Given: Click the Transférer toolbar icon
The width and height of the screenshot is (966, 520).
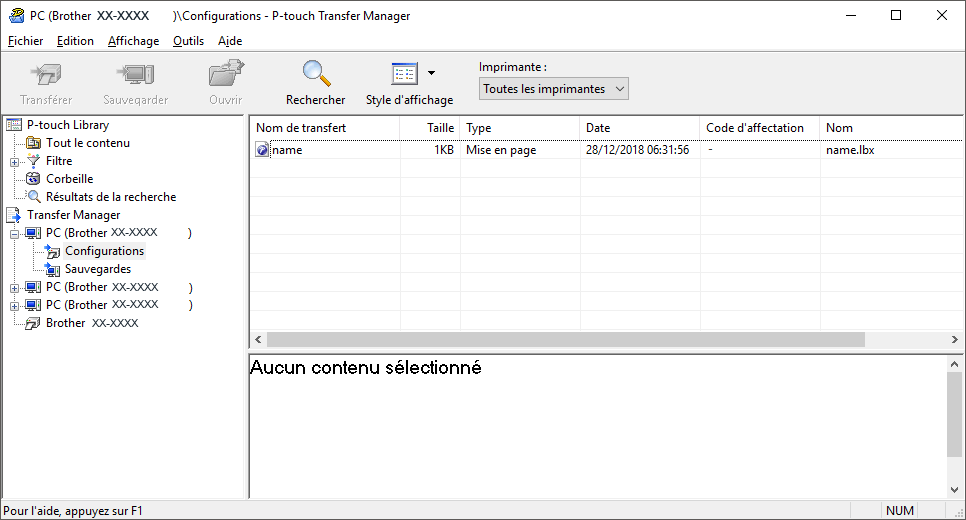Looking at the screenshot, I should [46, 75].
